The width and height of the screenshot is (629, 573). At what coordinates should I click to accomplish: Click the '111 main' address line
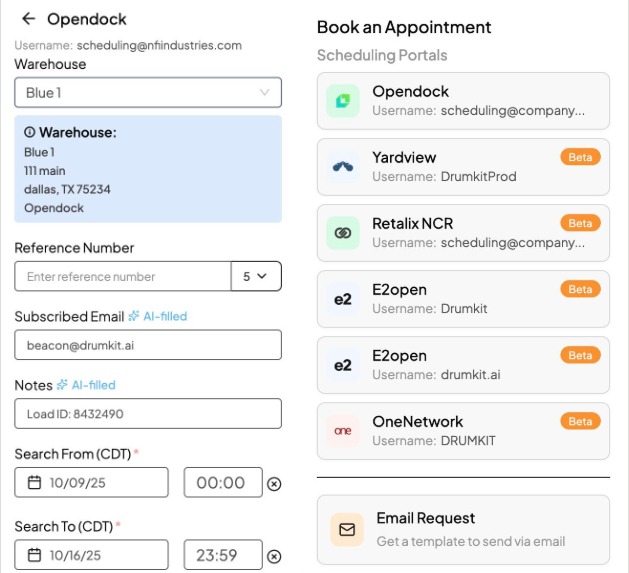pyautogui.click(x=45, y=171)
